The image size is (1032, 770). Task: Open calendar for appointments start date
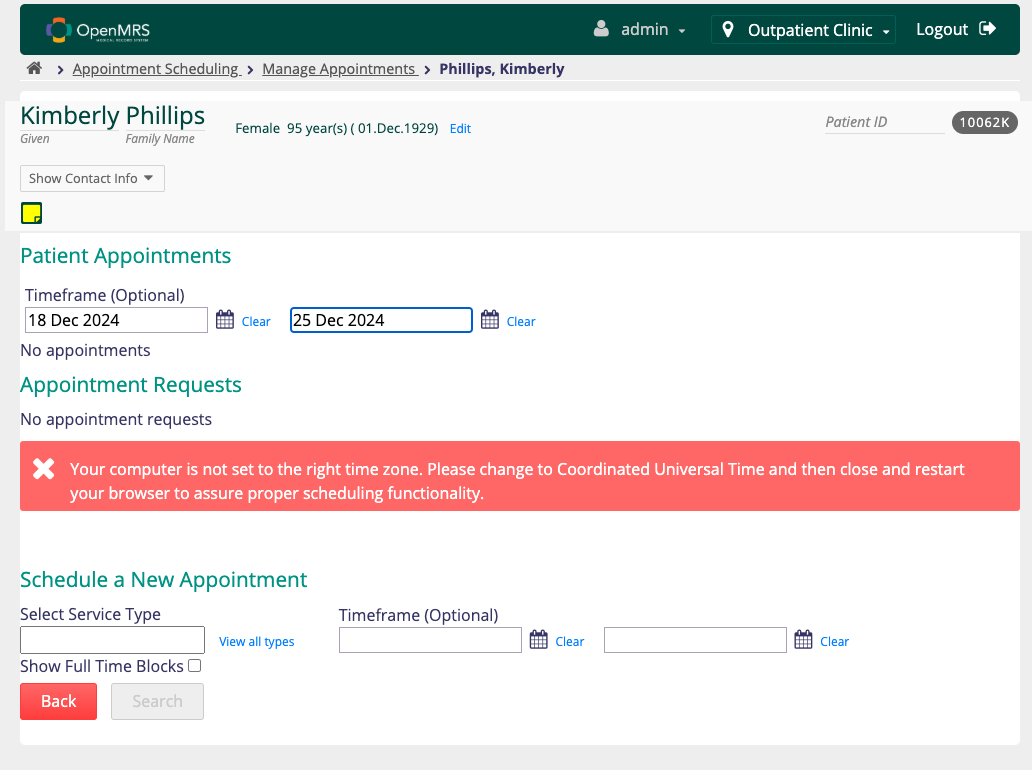click(225, 320)
